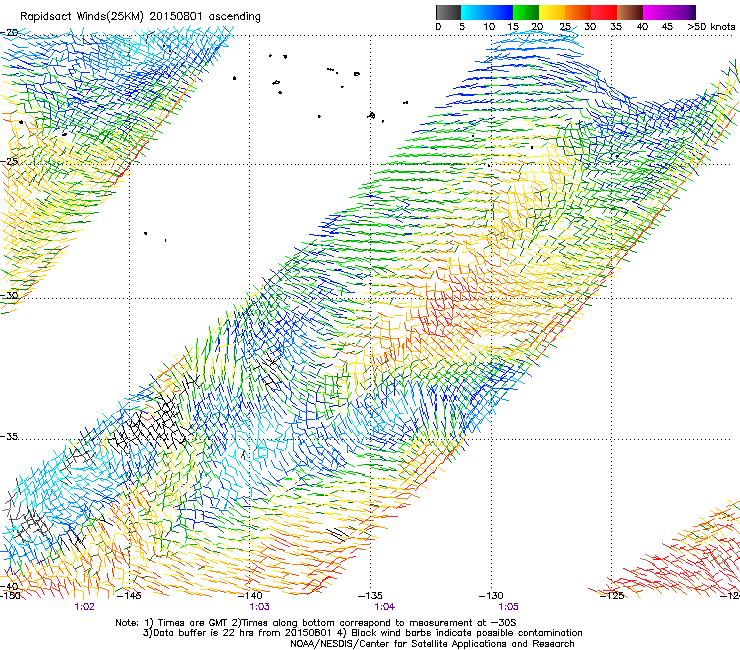
Task: Click the red 30-35 knots legend swatch
Action: pyautogui.click(x=604, y=12)
